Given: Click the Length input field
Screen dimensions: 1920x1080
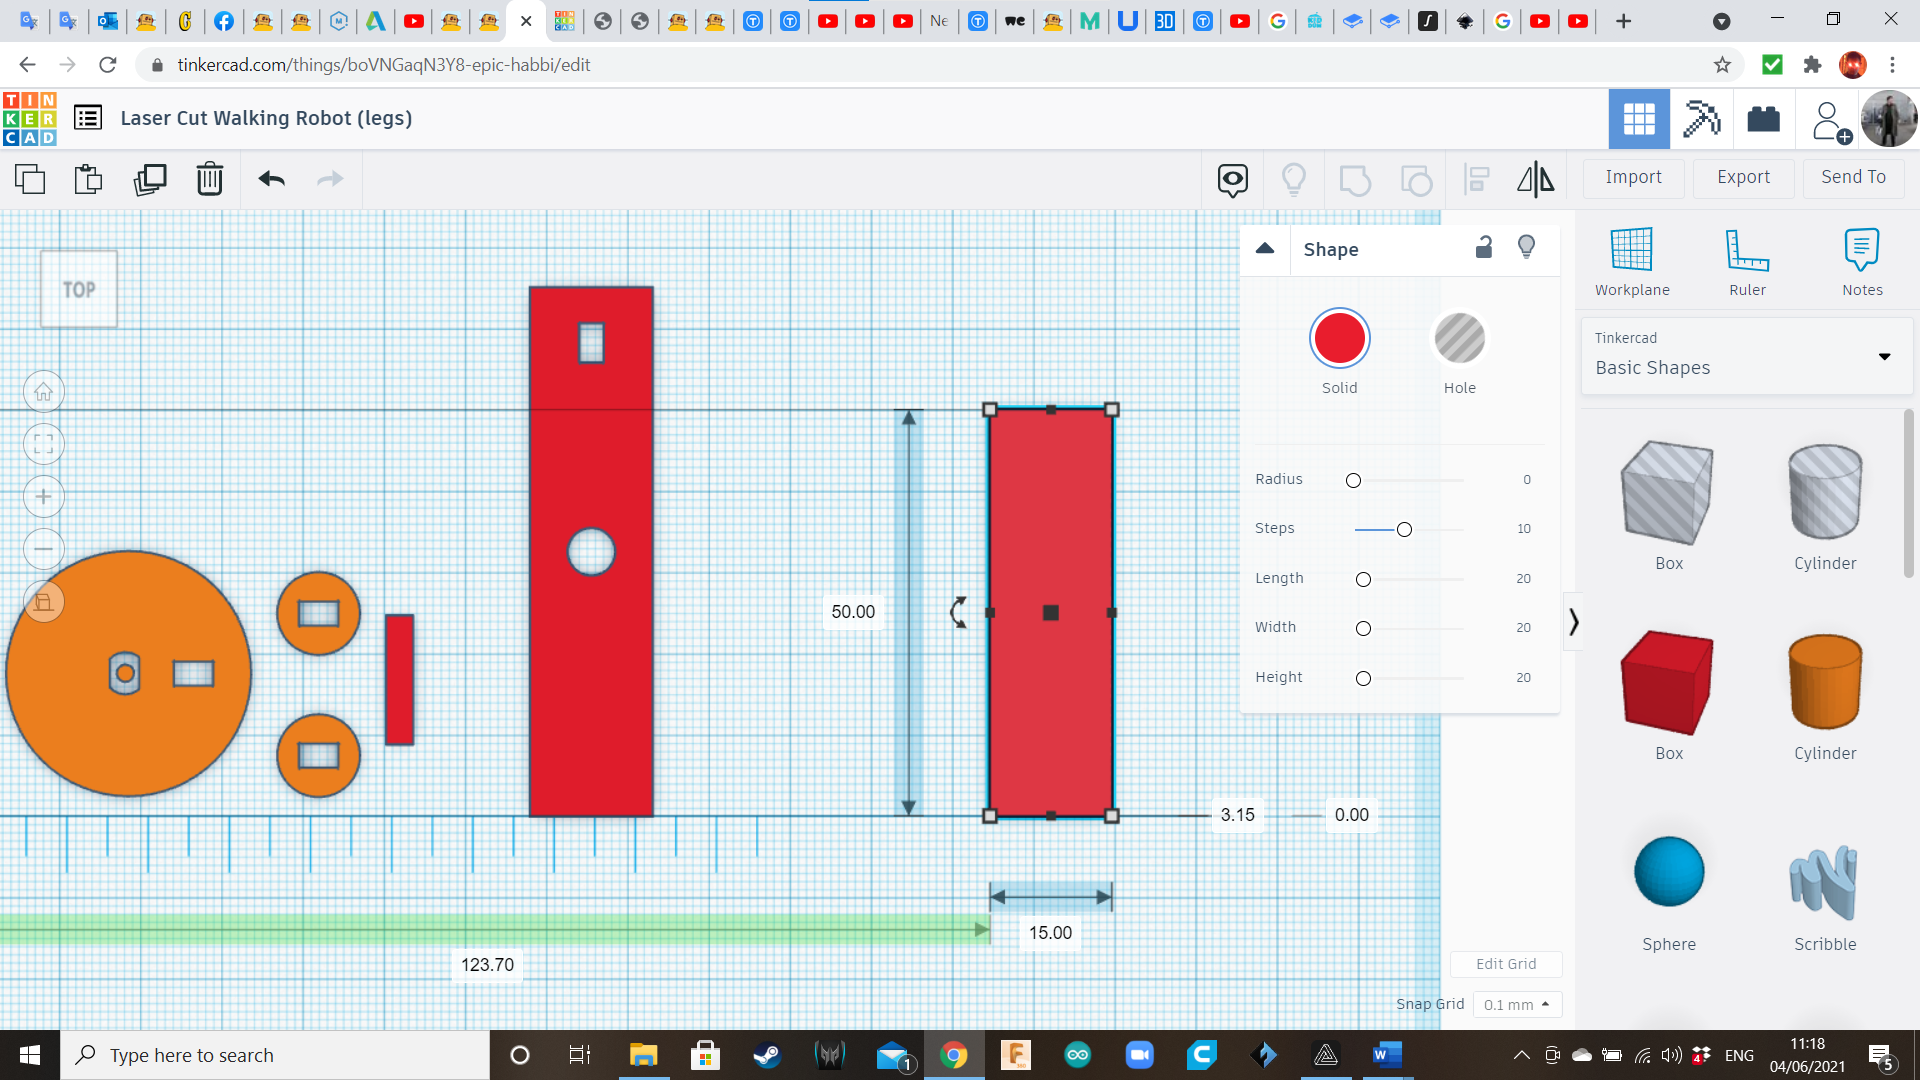Looking at the screenshot, I should coord(1523,578).
